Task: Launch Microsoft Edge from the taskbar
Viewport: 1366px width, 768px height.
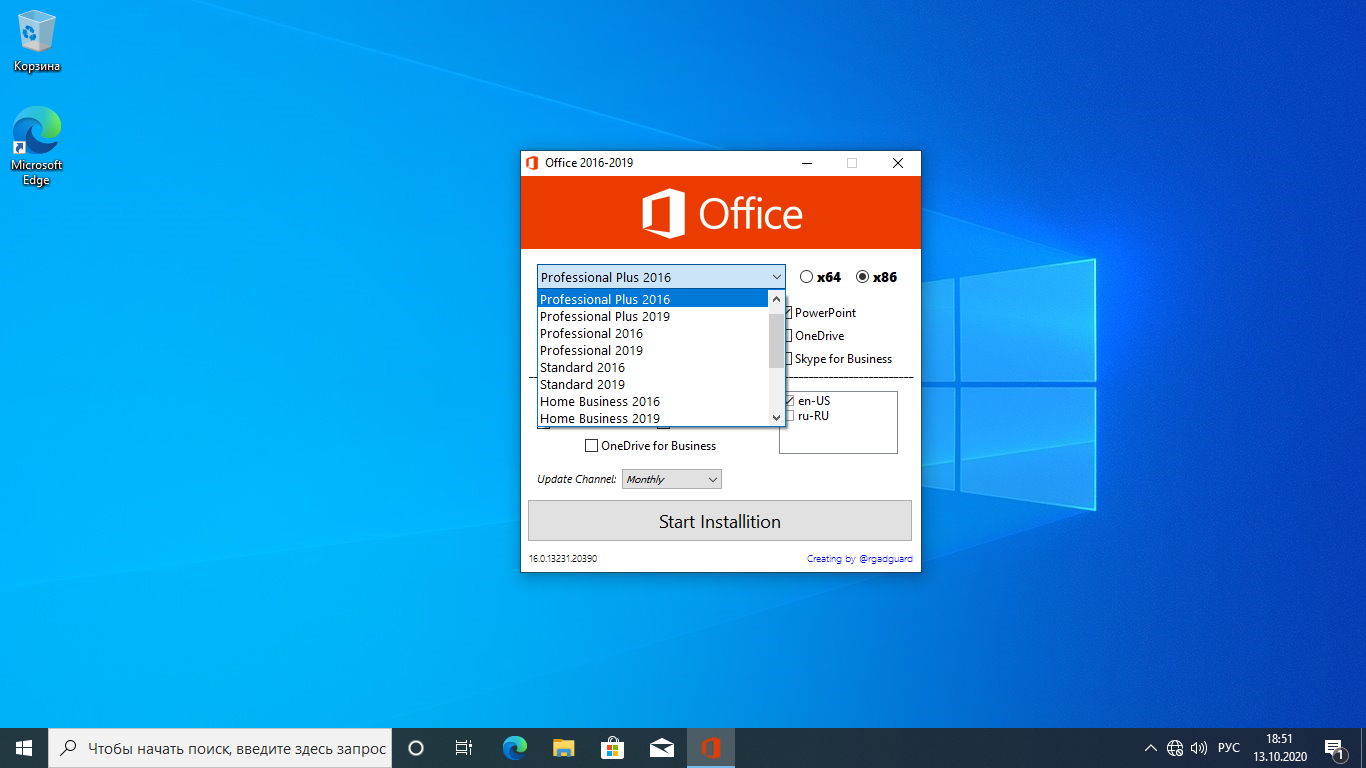Action: click(x=514, y=747)
